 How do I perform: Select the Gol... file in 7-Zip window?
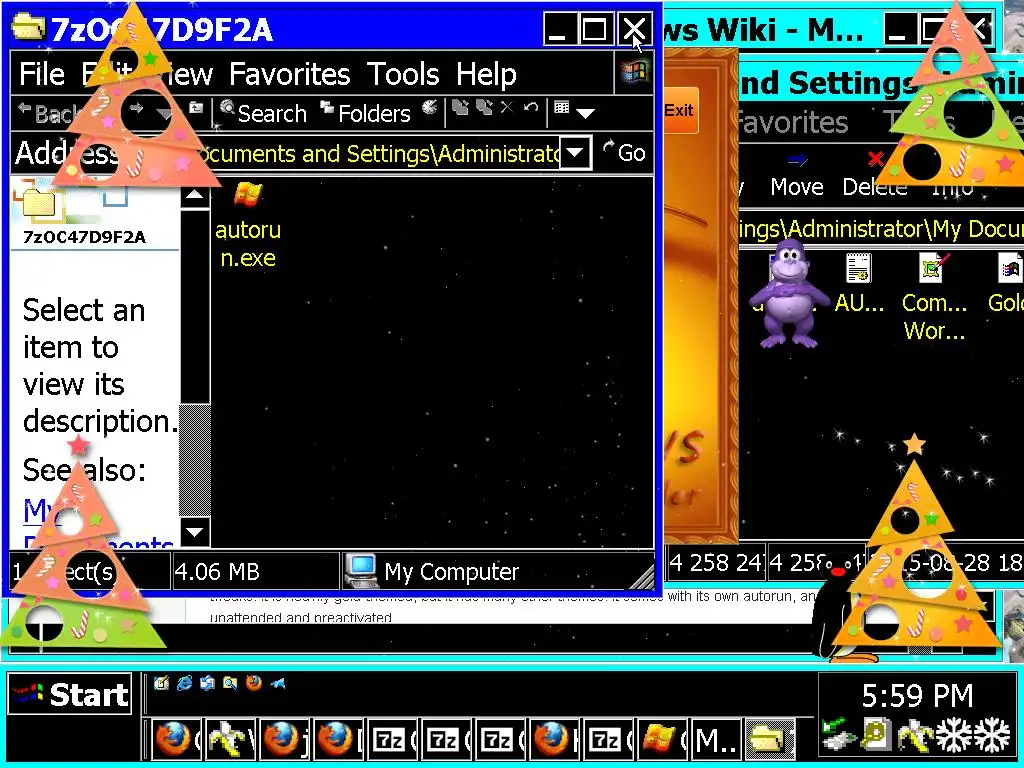coord(1007,283)
